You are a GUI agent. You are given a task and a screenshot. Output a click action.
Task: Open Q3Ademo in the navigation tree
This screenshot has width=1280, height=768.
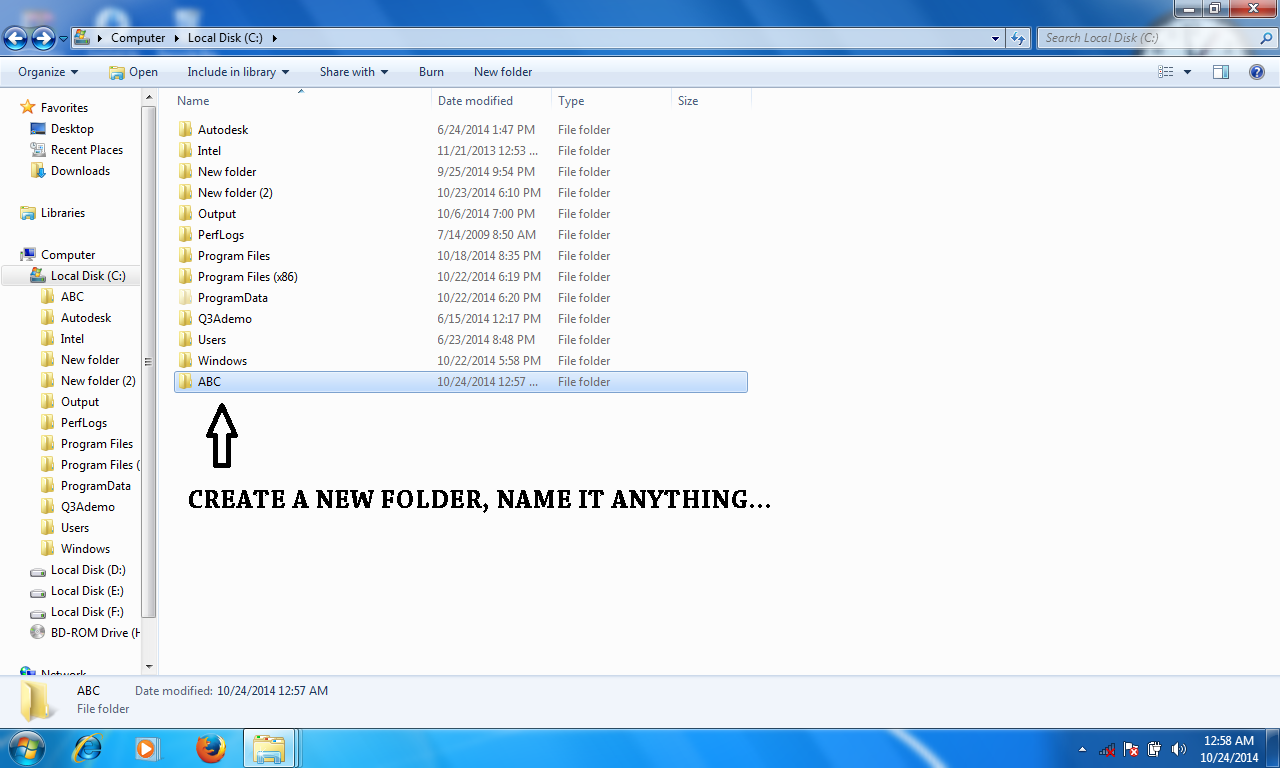(x=88, y=507)
